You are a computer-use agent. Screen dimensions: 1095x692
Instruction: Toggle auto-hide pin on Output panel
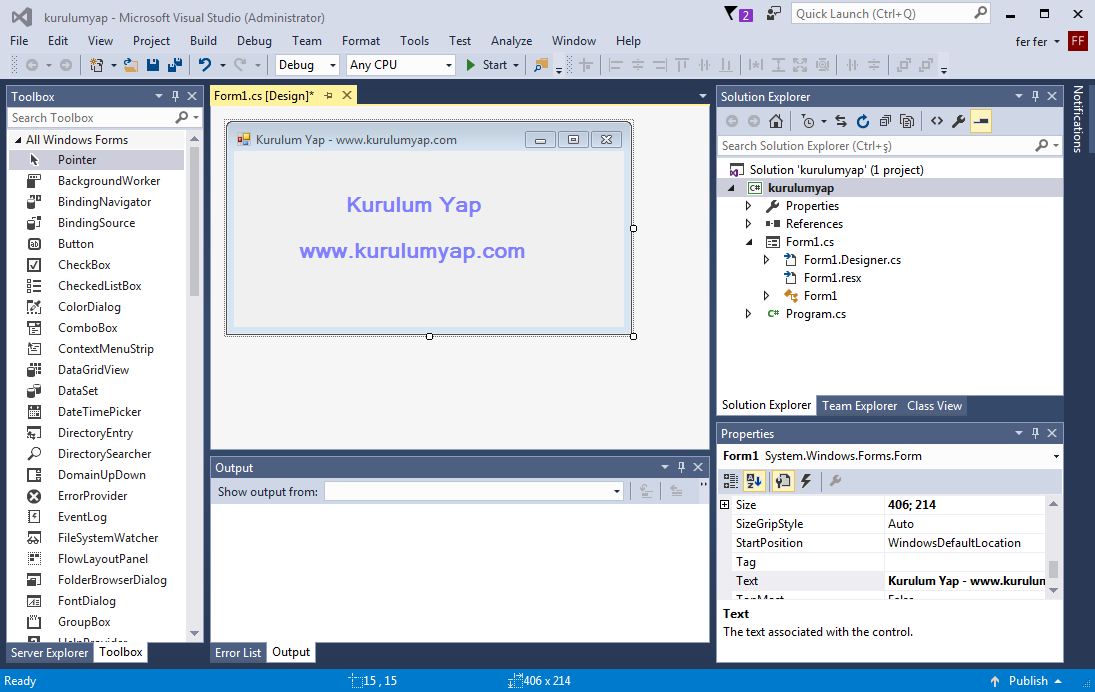coord(681,467)
